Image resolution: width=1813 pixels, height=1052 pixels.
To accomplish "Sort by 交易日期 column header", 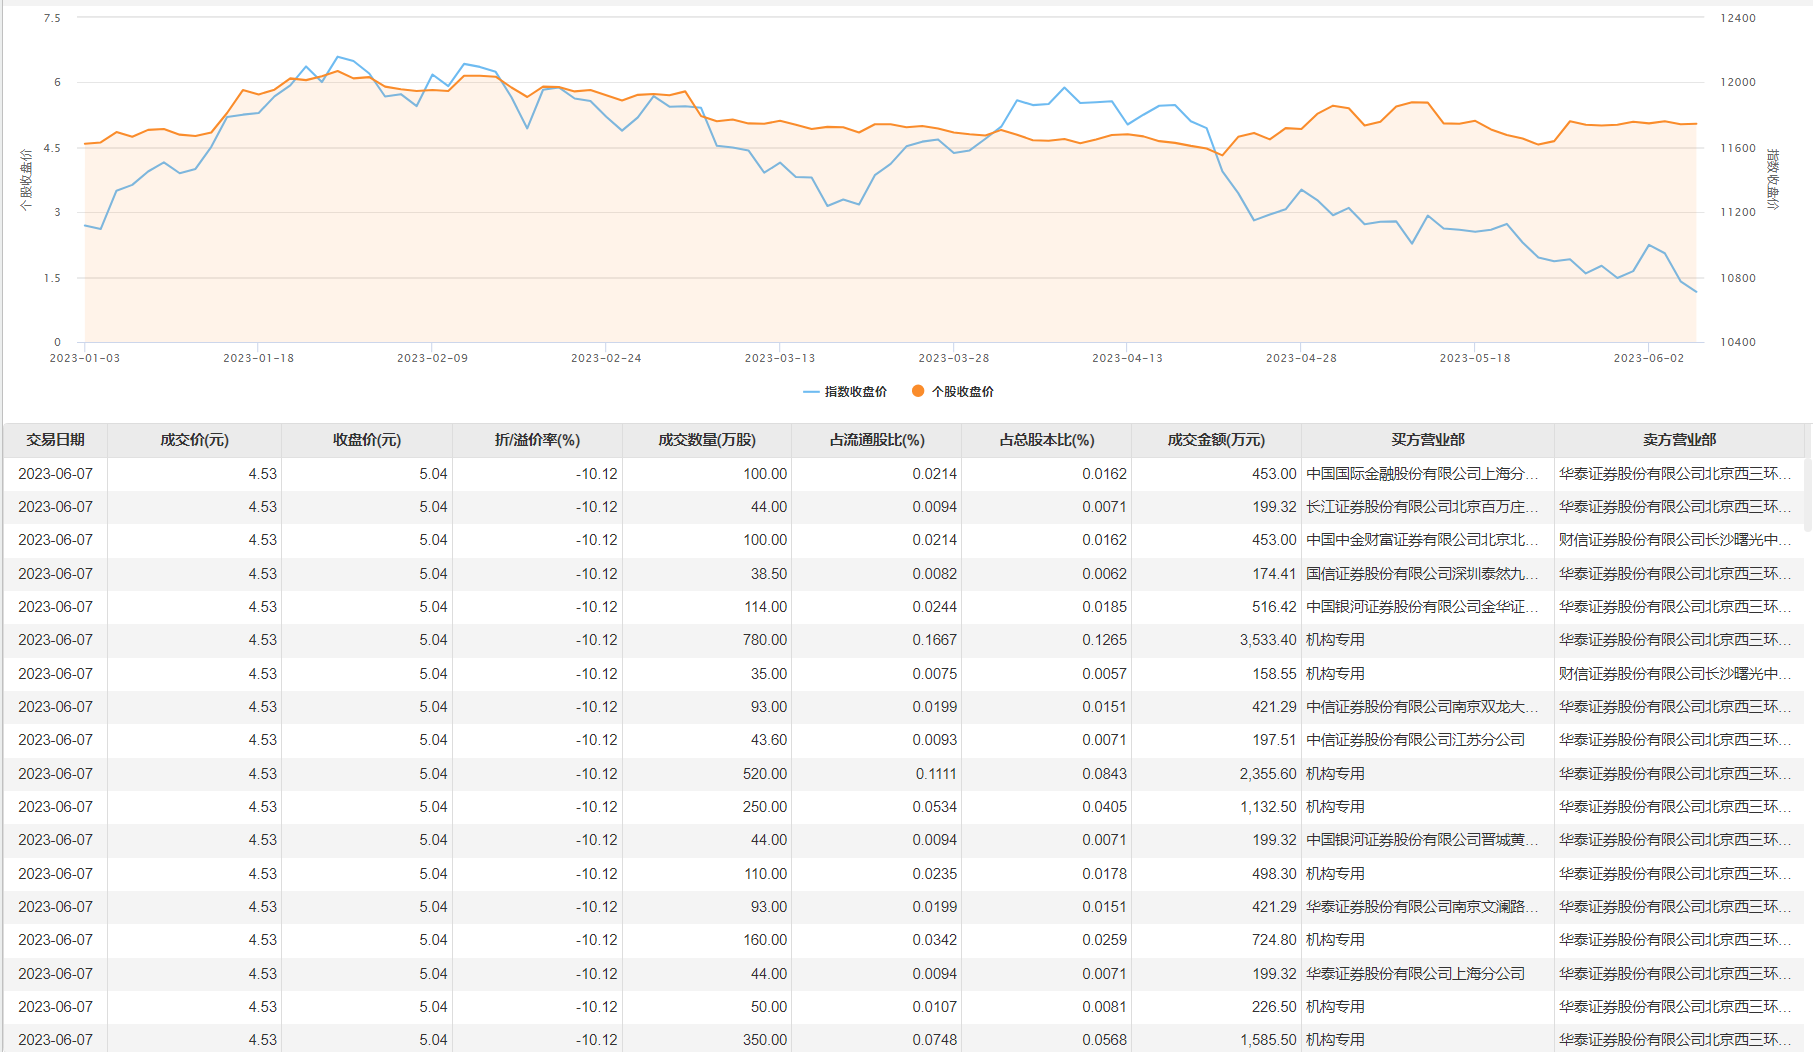I will pos(56,440).
